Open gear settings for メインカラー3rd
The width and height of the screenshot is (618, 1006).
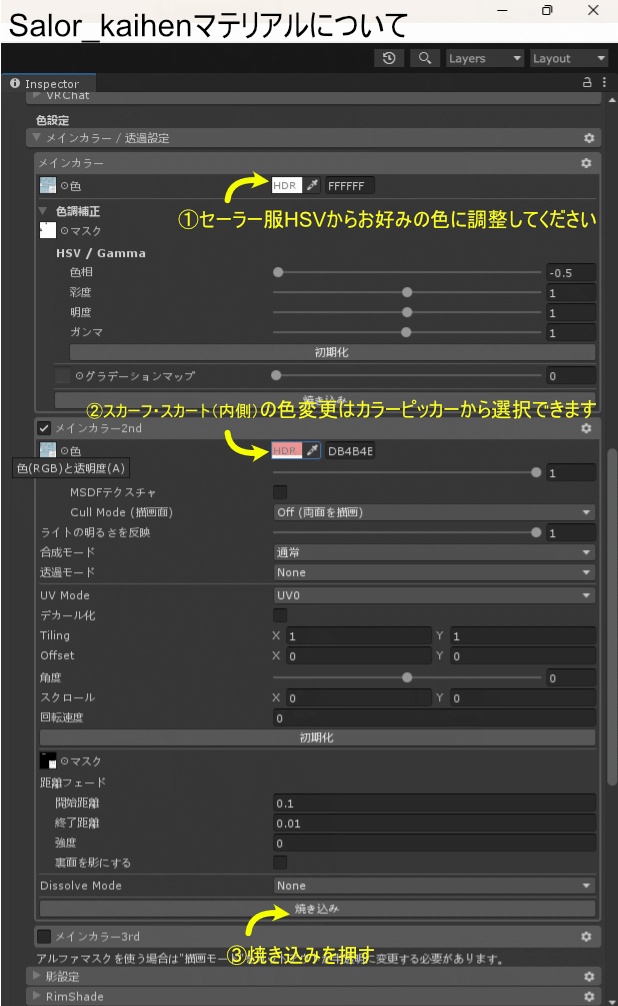click(x=586, y=937)
